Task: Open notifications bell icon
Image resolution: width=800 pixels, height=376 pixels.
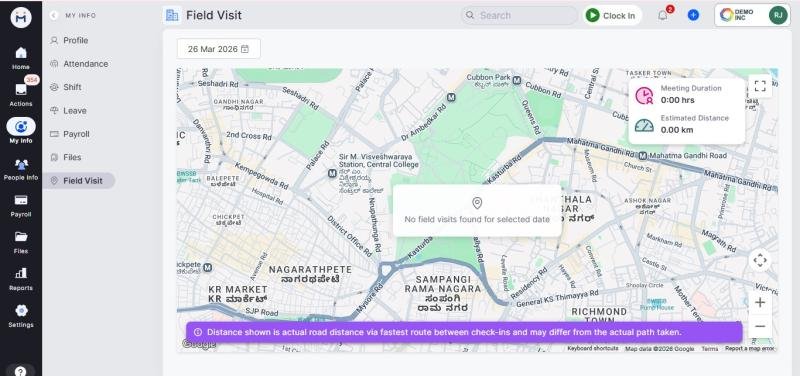Action: (663, 15)
